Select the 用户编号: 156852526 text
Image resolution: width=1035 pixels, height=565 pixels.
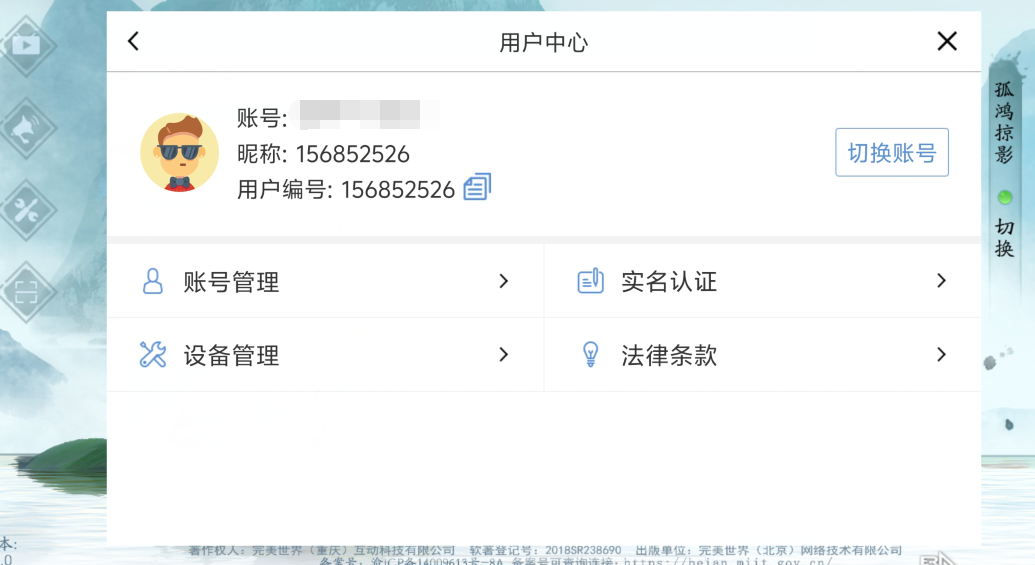coord(346,189)
